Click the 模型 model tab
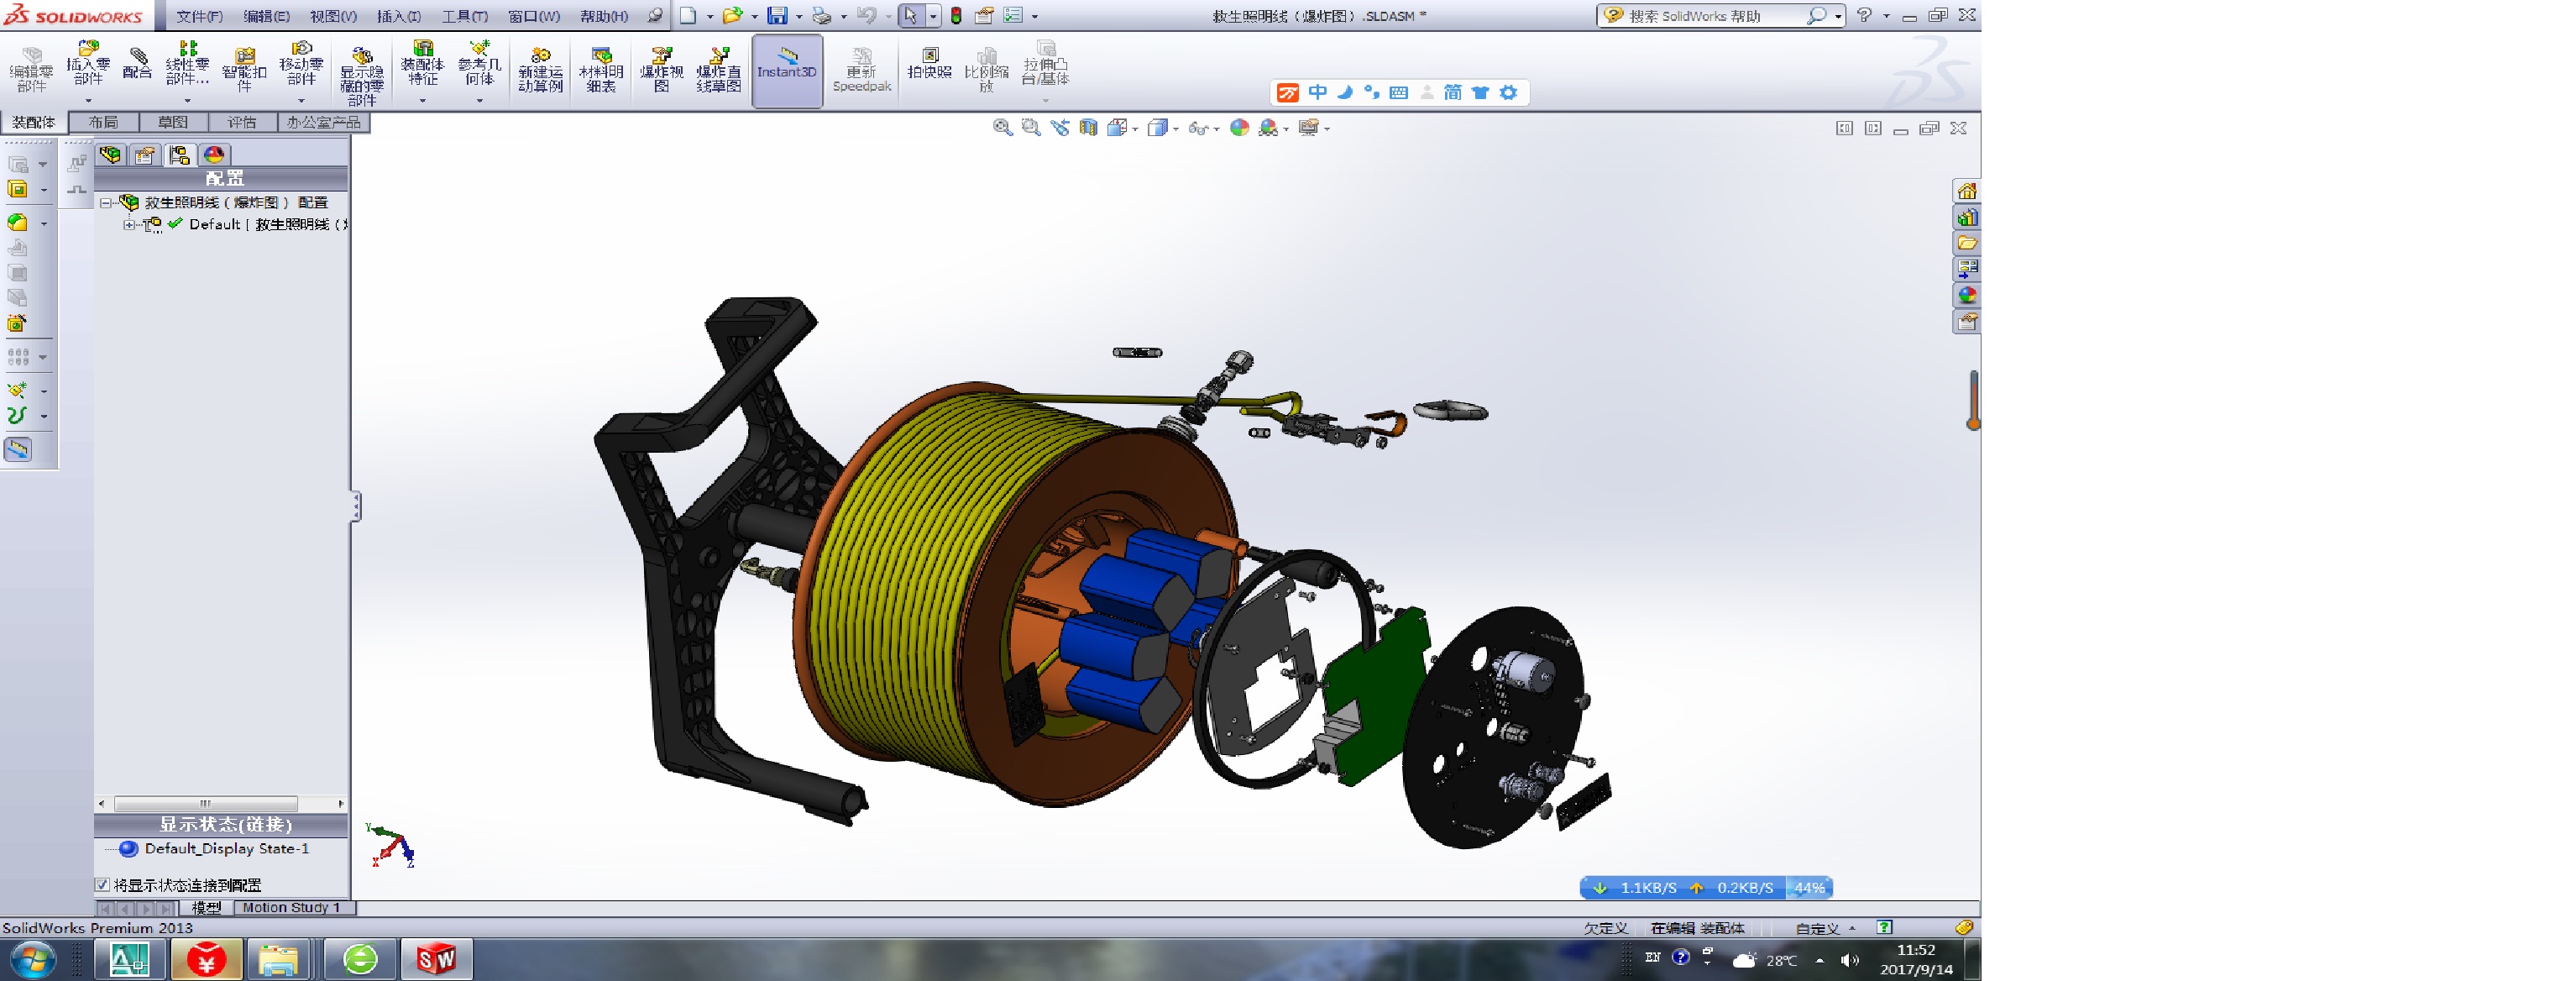Viewport: 2576px width, 981px height. pos(206,907)
